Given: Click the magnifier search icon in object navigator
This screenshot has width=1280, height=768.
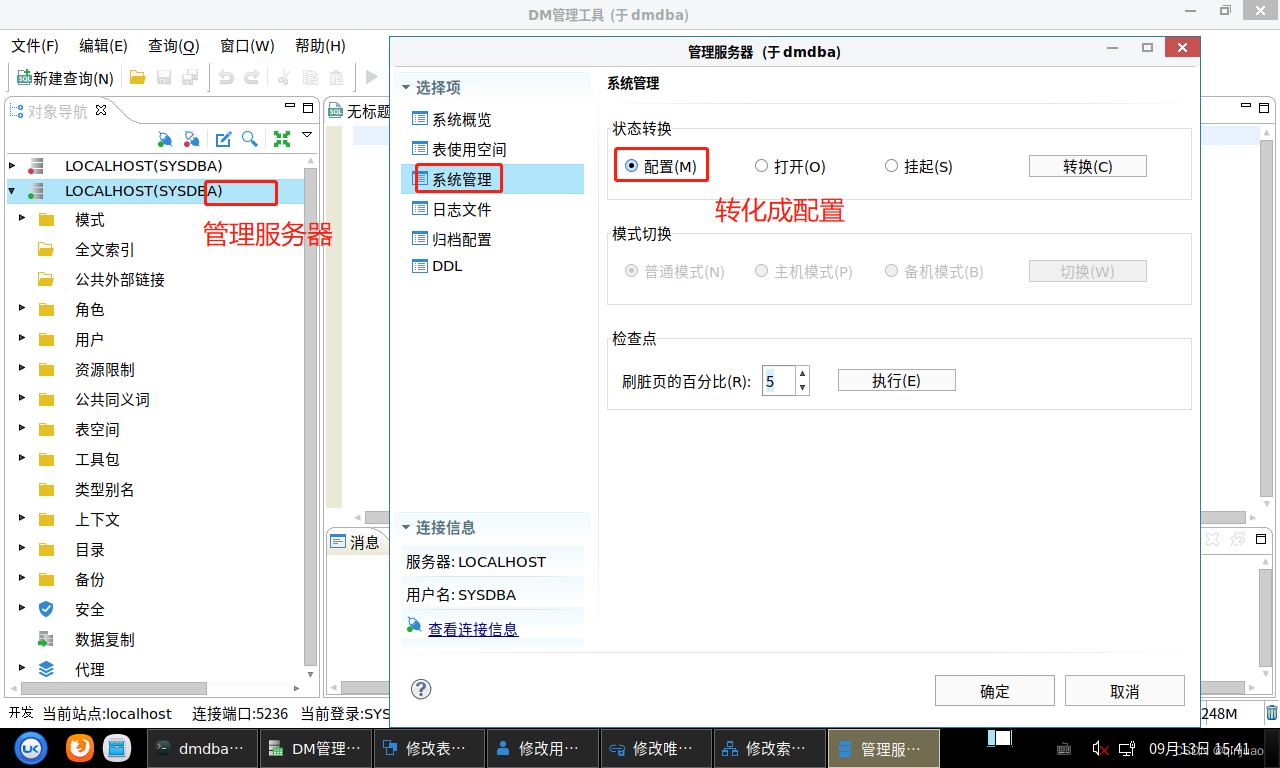Looking at the screenshot, I should coord(250,139).
